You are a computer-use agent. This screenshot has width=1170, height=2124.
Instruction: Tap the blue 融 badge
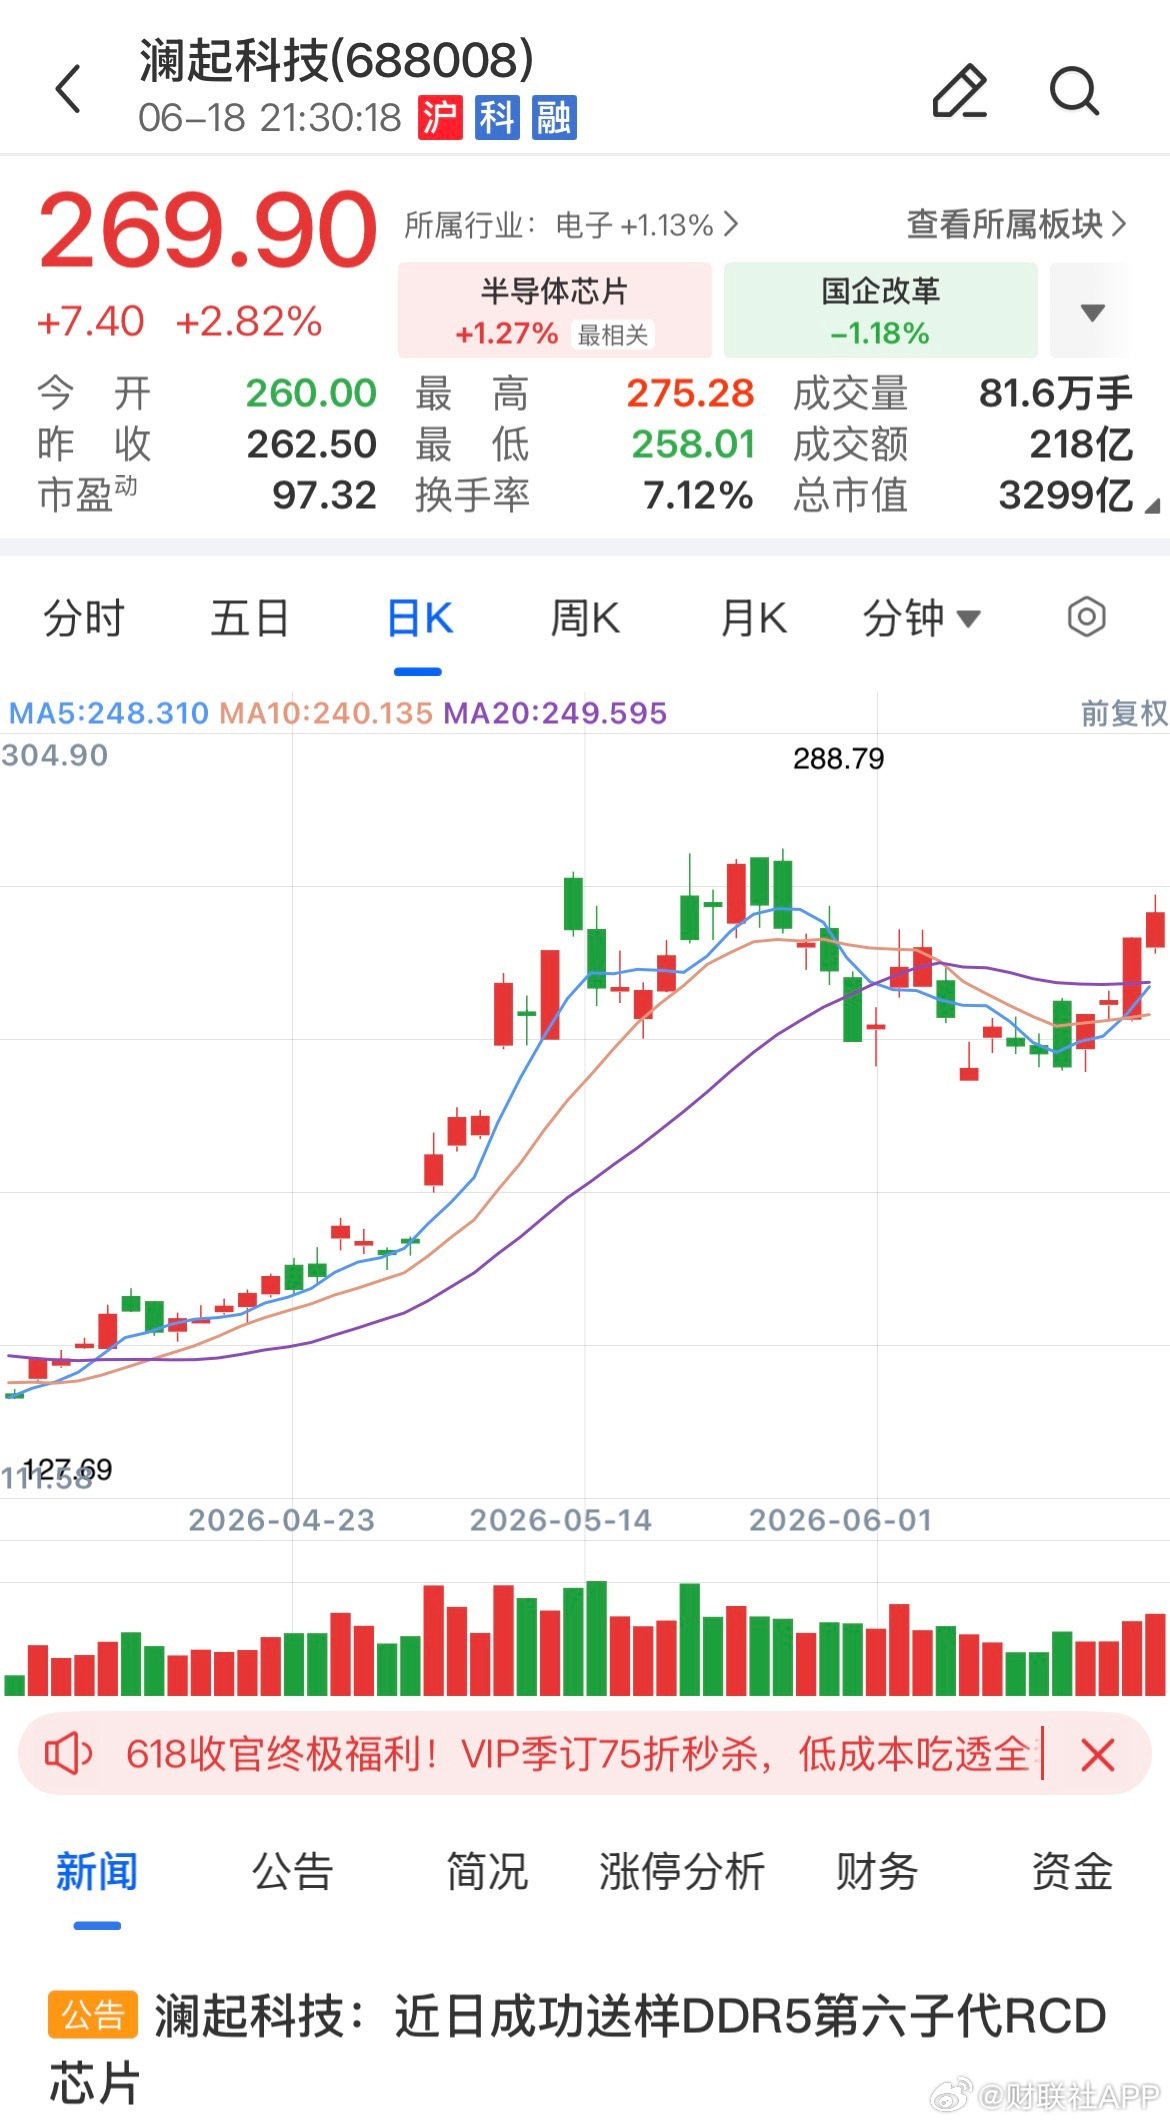tap(553, 118)
